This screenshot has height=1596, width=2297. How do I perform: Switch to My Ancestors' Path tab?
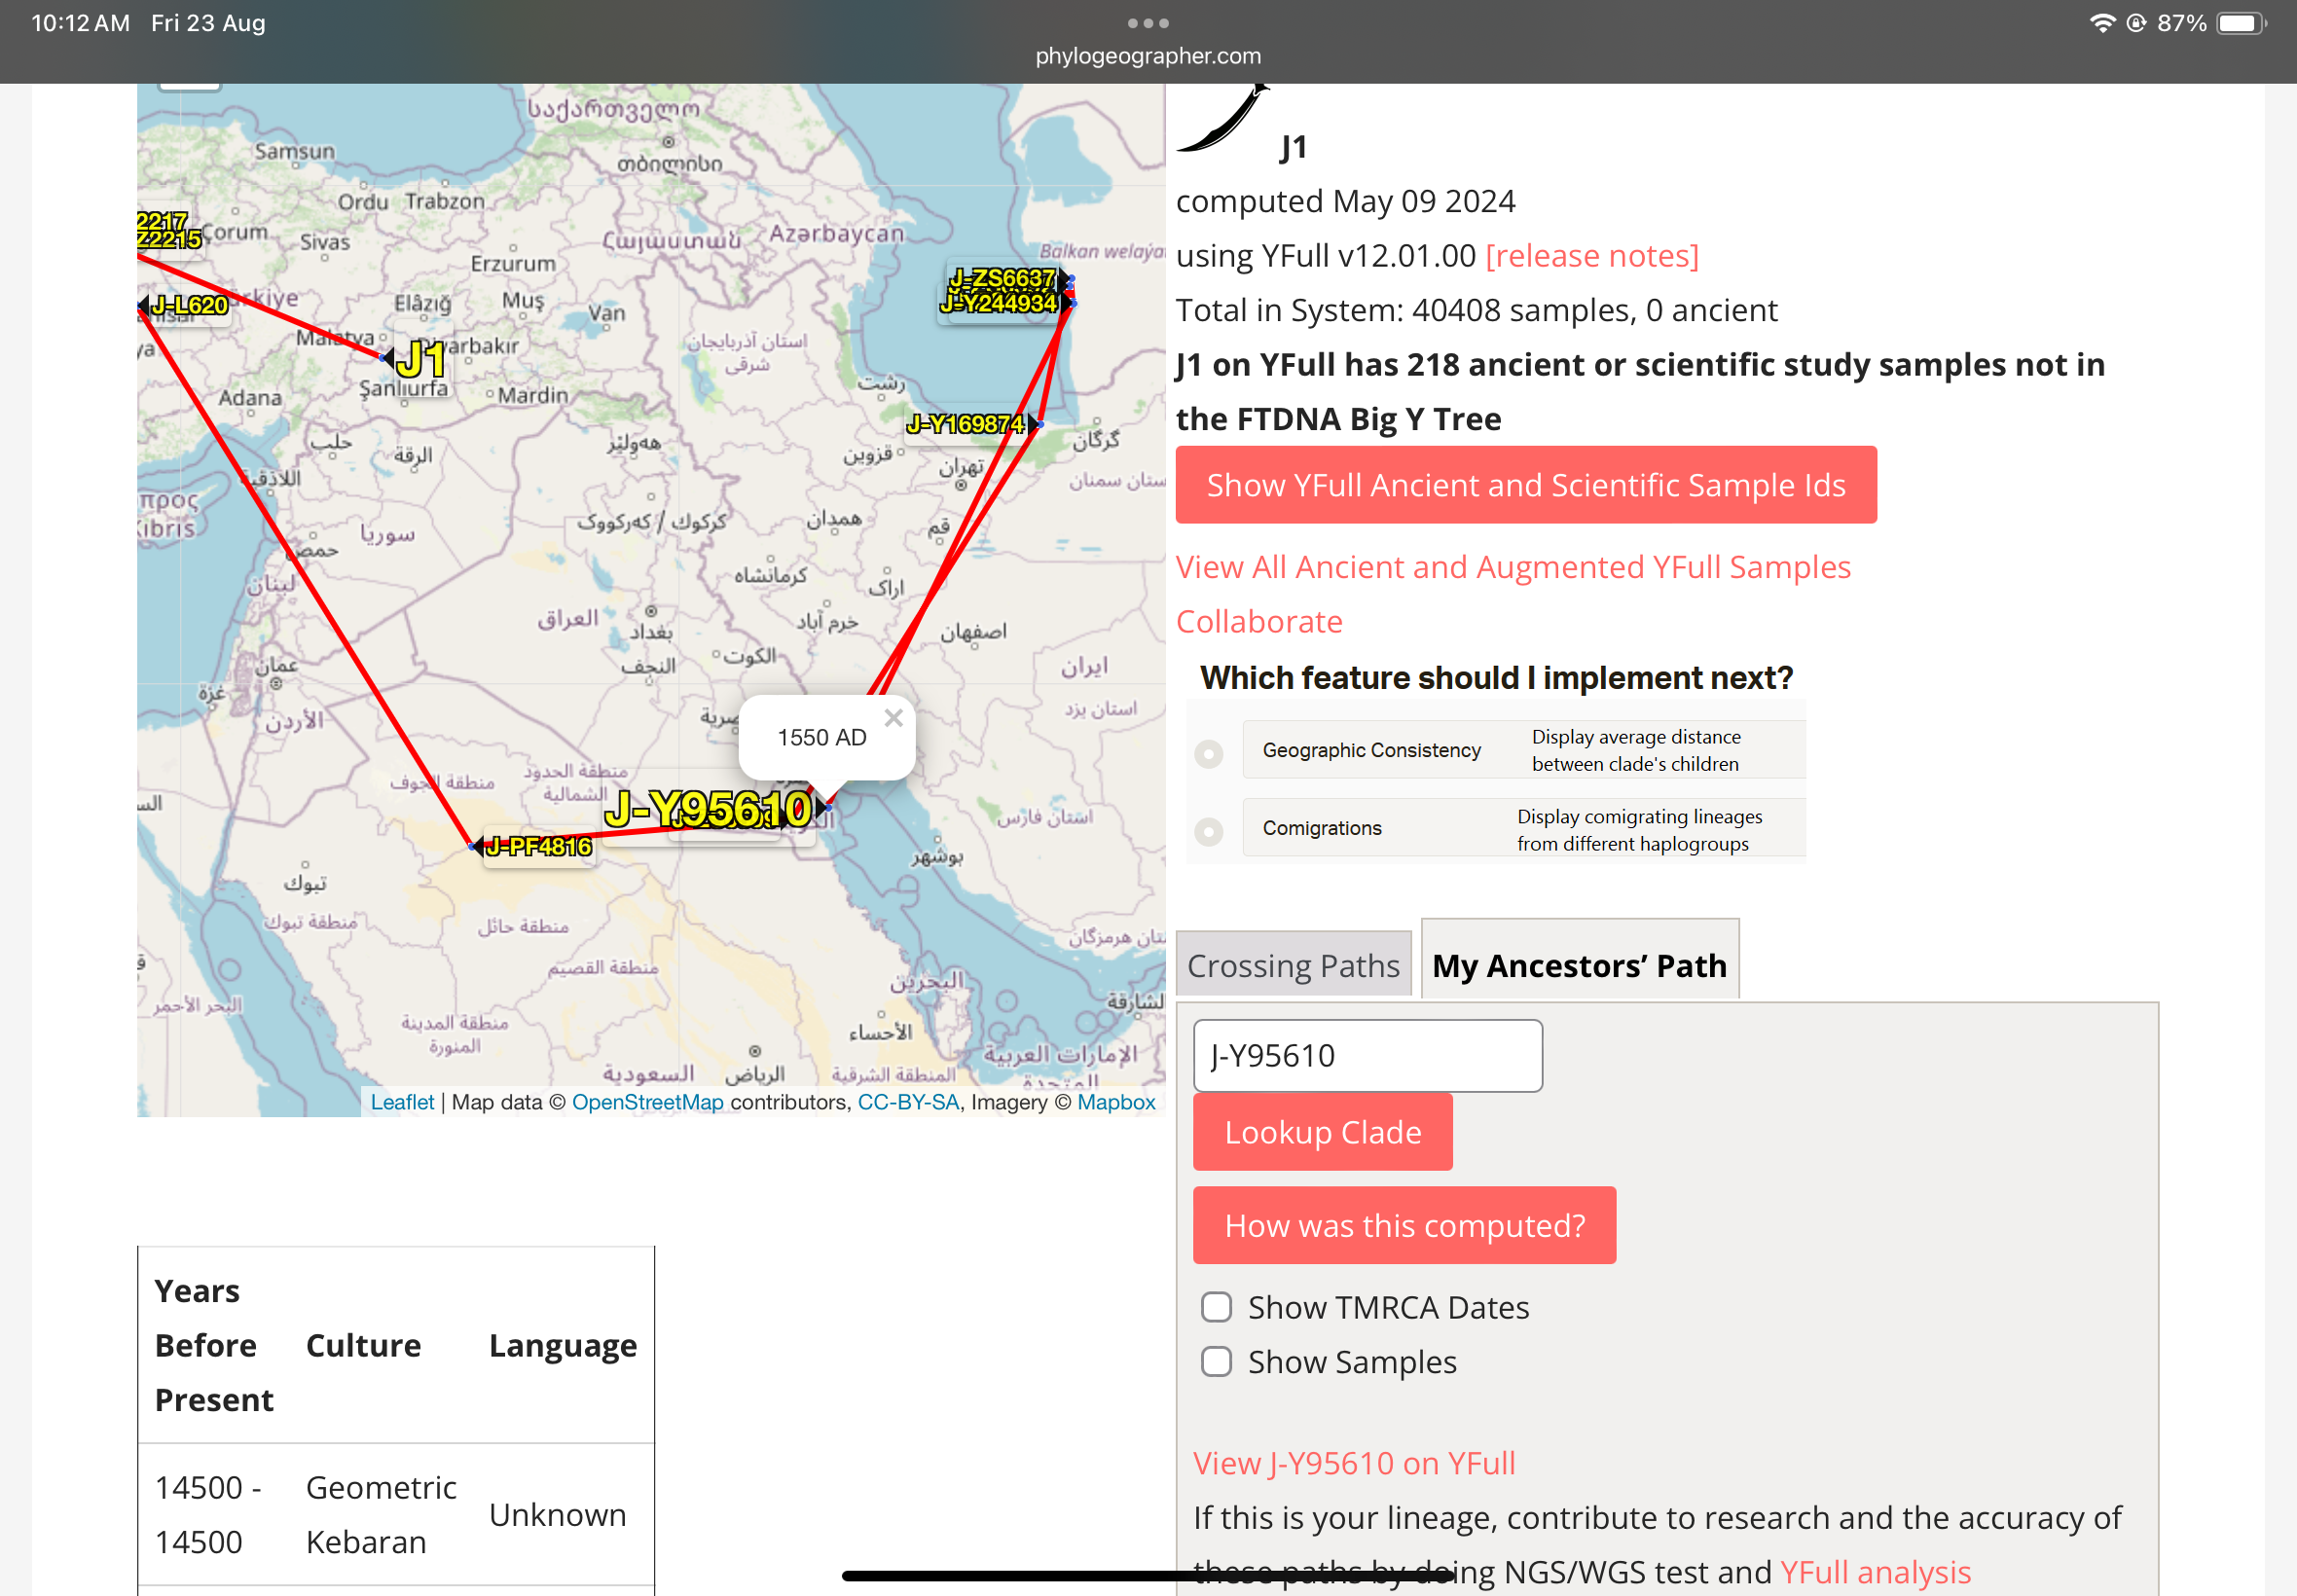[1578, 965]
